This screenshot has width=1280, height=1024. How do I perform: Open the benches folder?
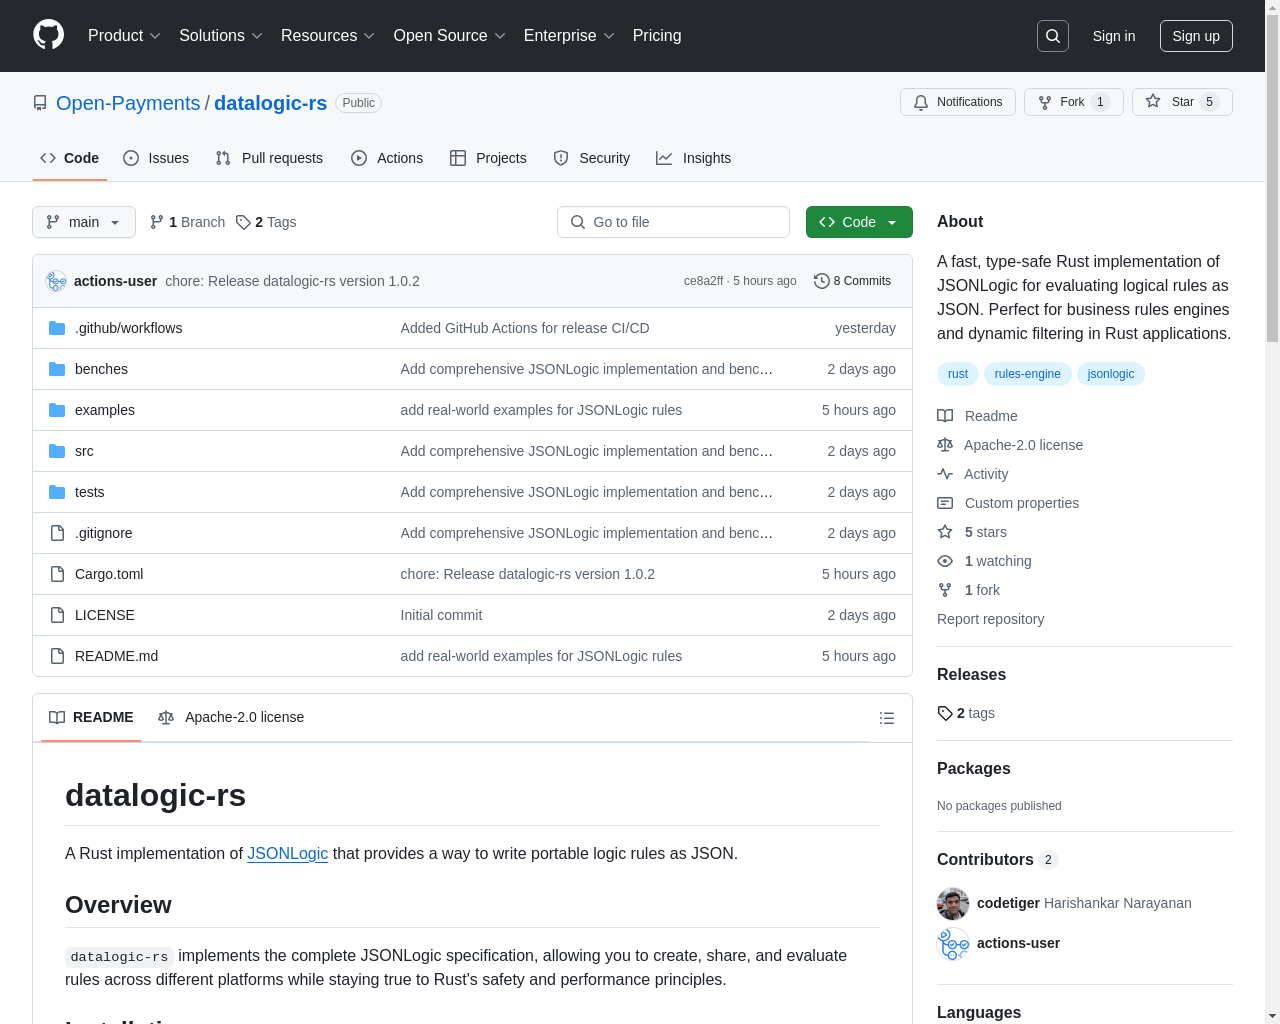pyautogui.click(x=101, y=369)
